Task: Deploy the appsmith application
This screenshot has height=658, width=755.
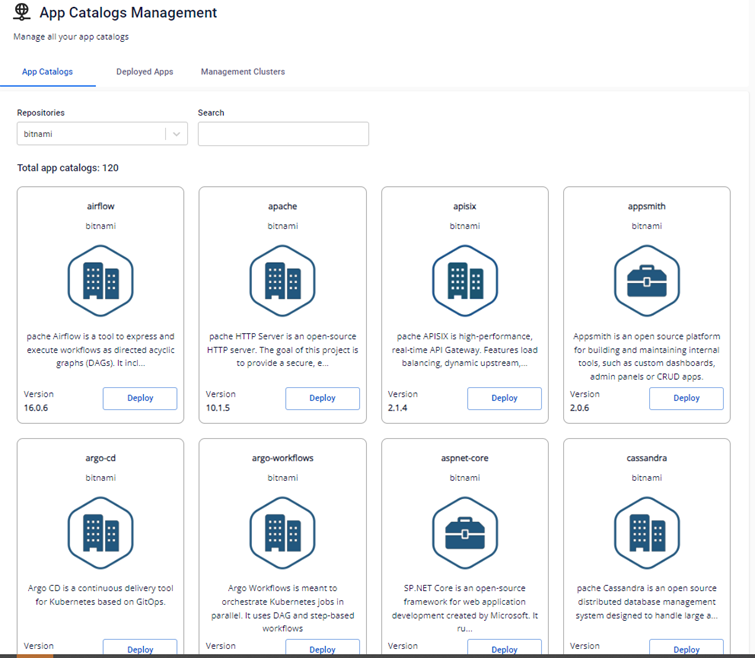Action: click(686, 398)
